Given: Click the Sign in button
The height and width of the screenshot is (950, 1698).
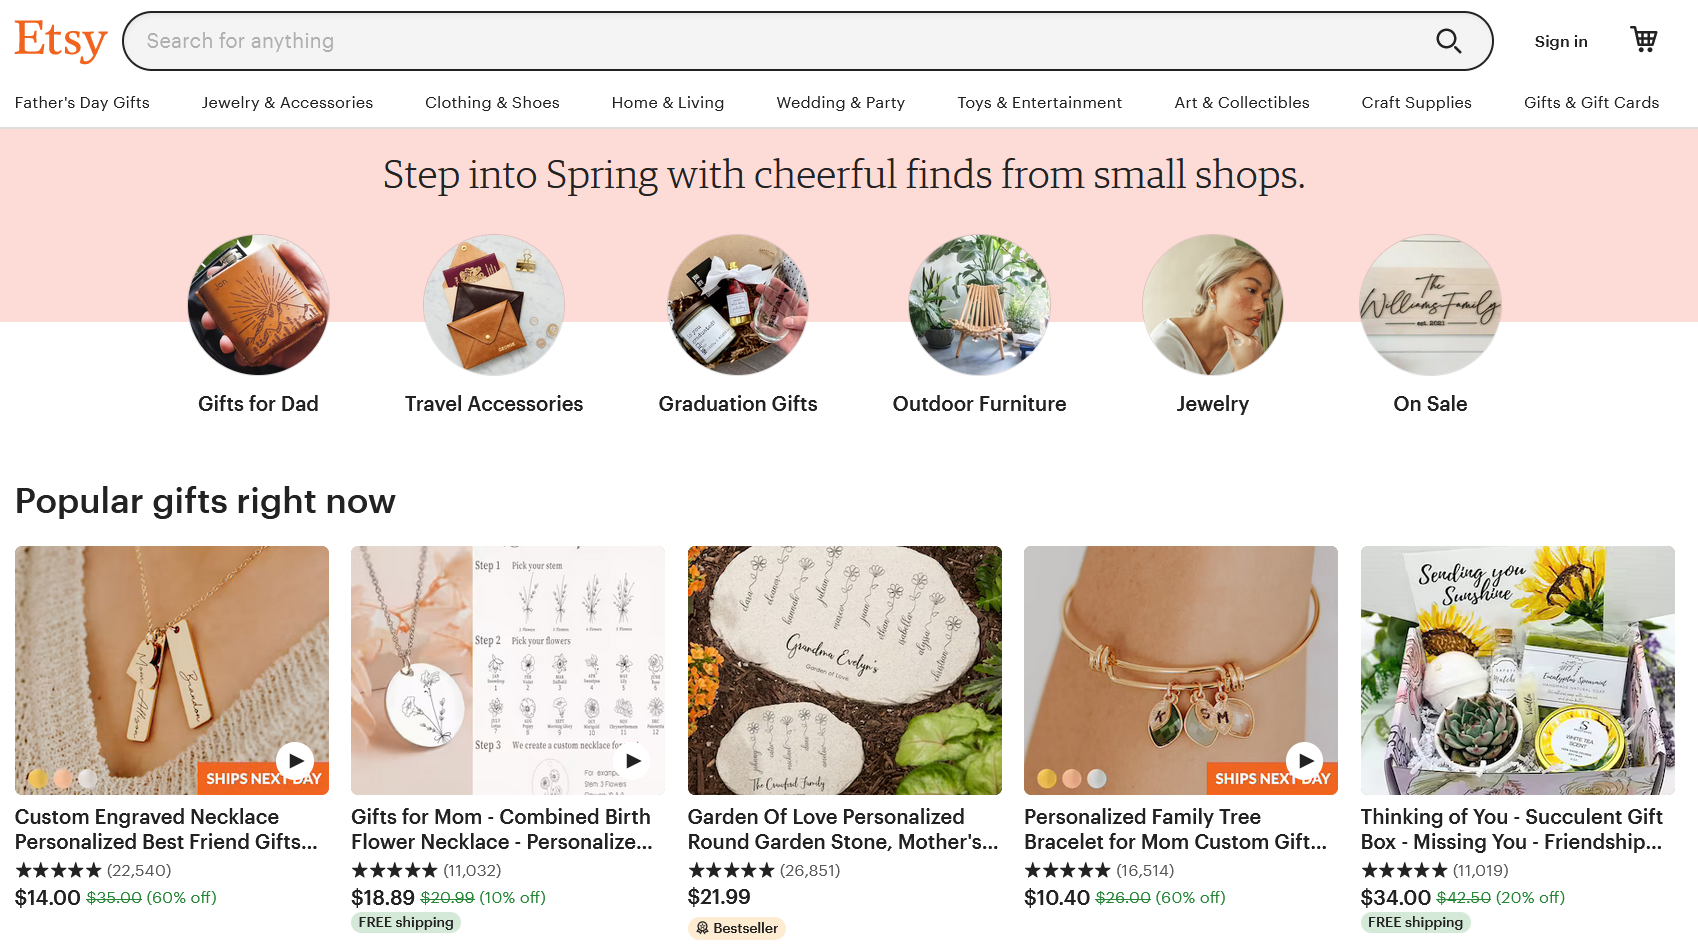Looking at the screenshot, I should [x=1560, y=41].
